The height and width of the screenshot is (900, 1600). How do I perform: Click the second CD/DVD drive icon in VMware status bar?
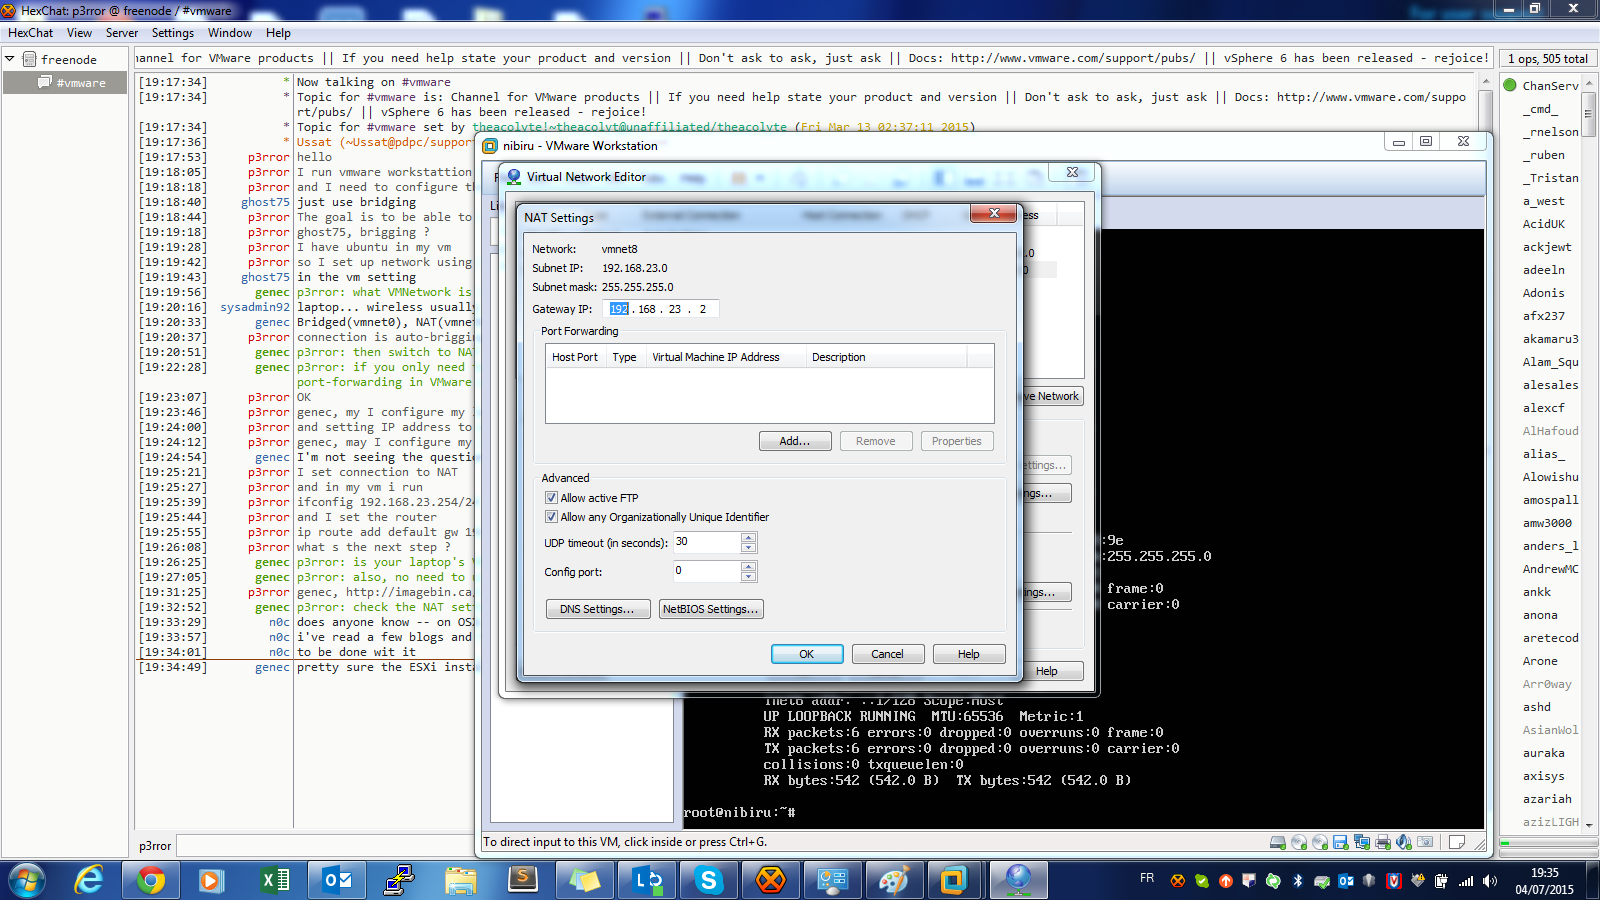[x=1320, y=842]
